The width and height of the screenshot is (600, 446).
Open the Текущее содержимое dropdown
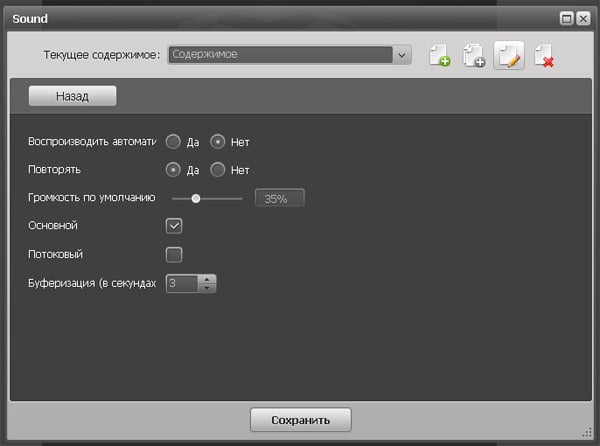tap(402, 56)
